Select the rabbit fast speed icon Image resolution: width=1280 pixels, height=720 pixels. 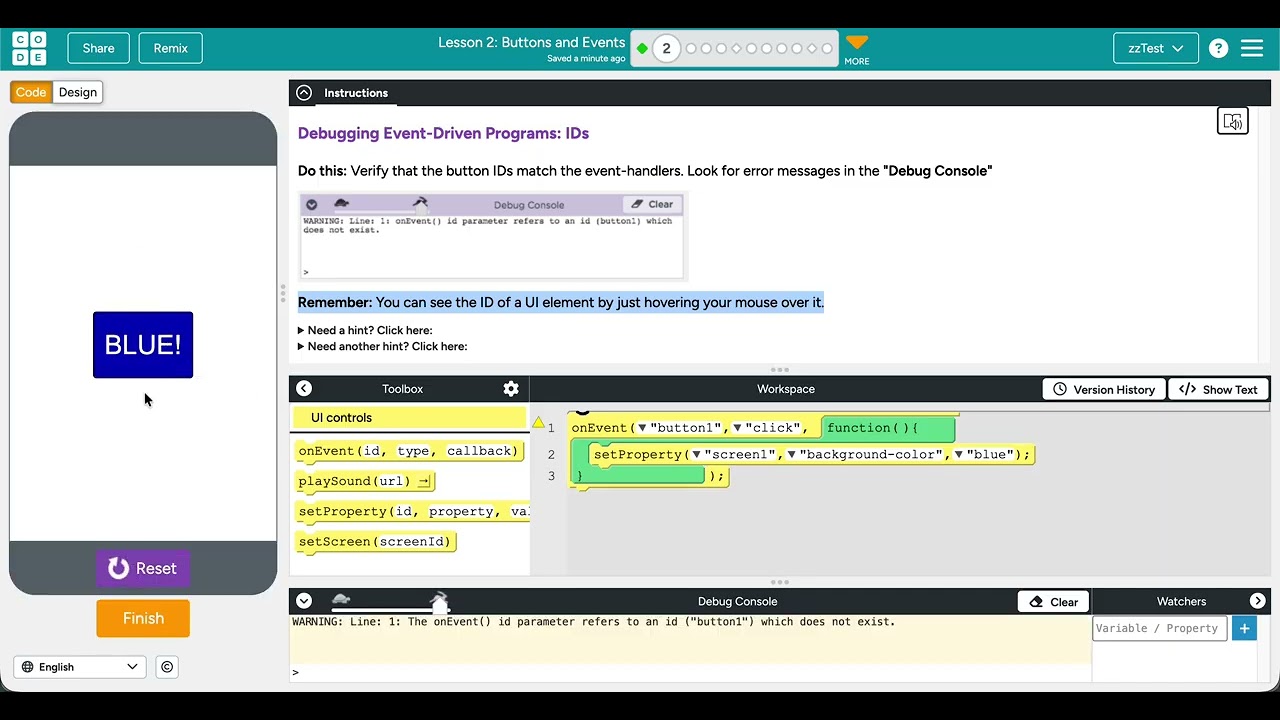439,599
